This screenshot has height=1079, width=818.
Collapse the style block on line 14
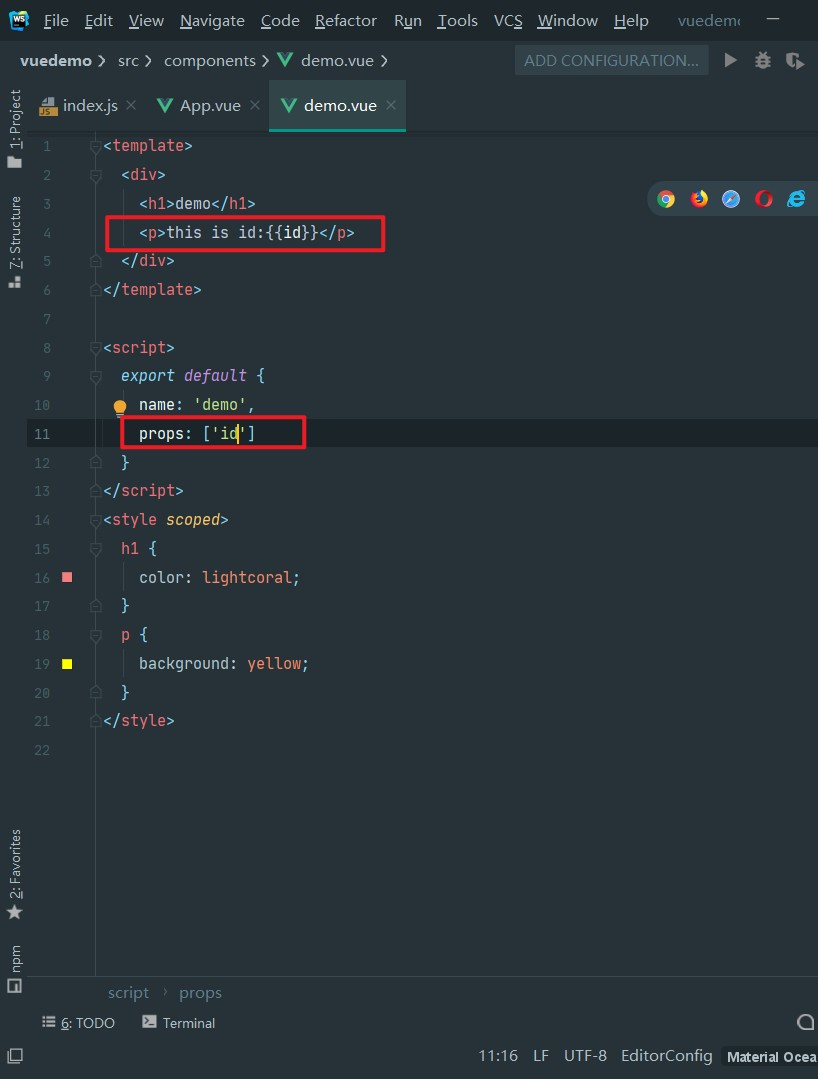click(96, 520)
